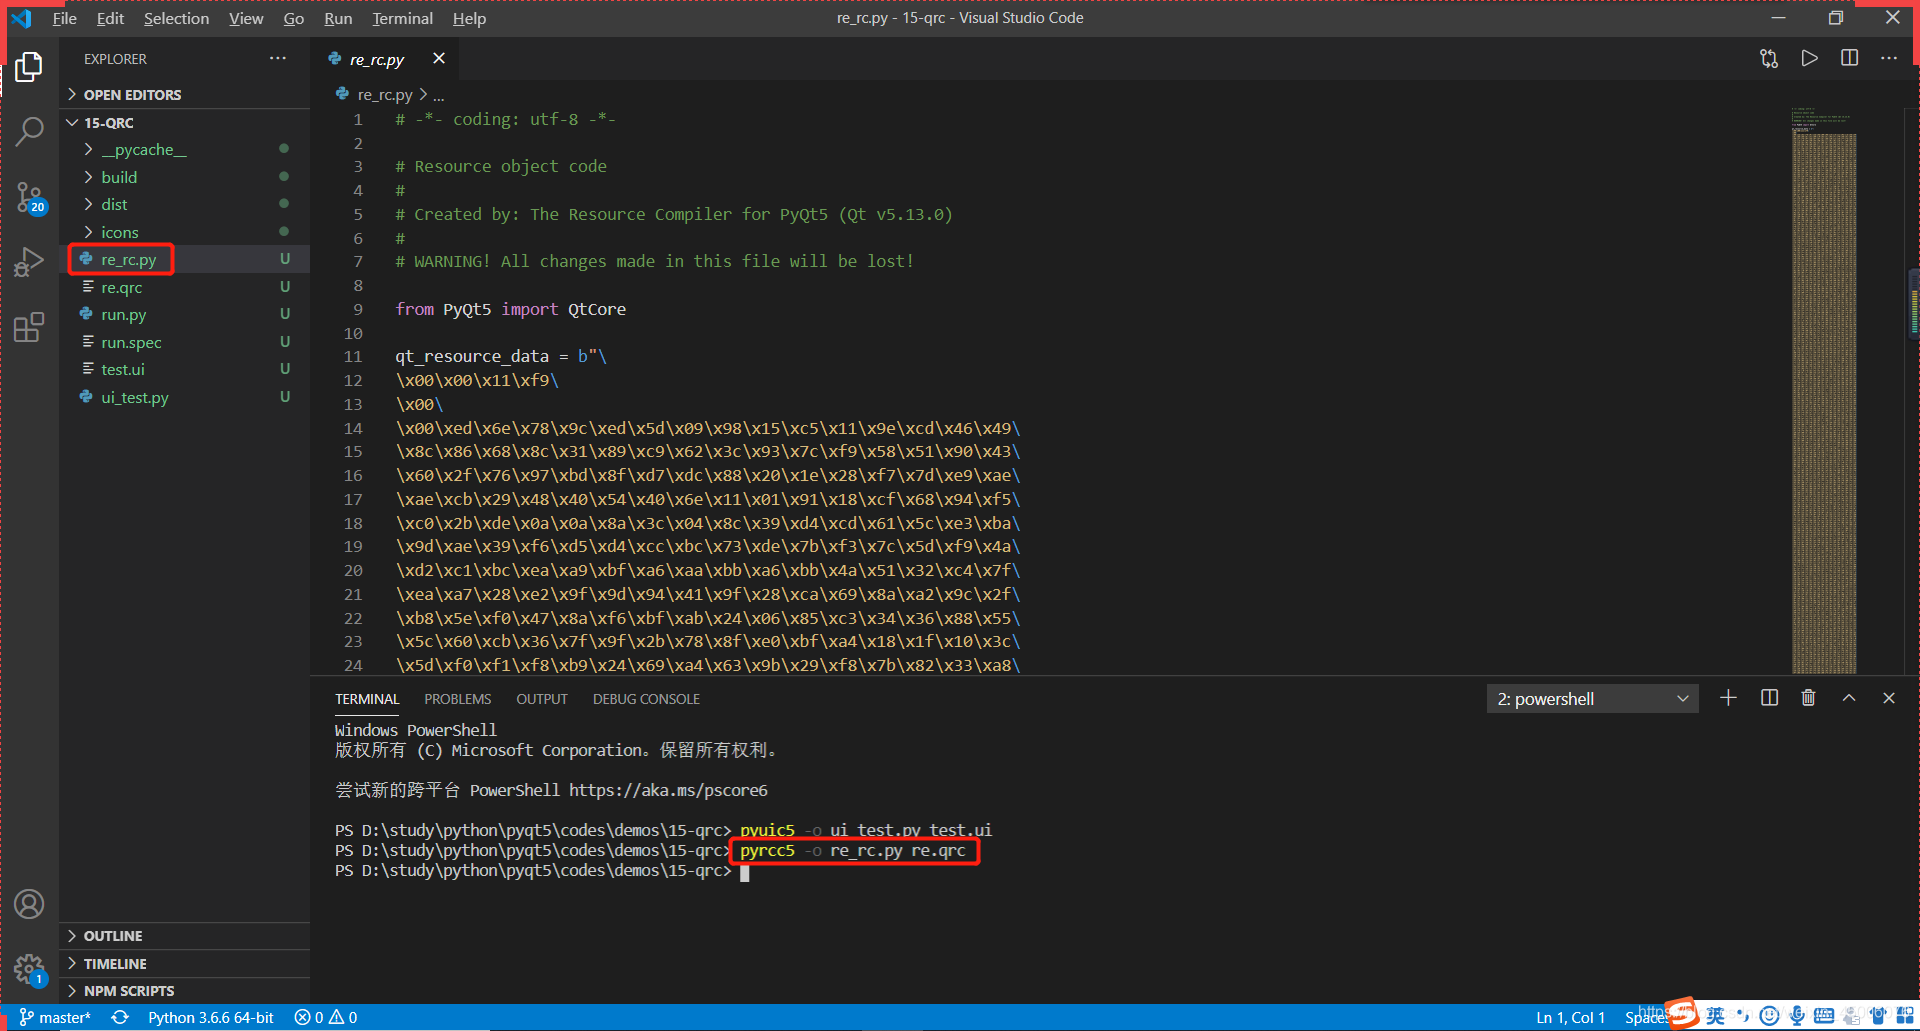The image size is (1920, 1031).
Task: Open the Selection menu
Action: pyautogui.click(x=176, y=18)
